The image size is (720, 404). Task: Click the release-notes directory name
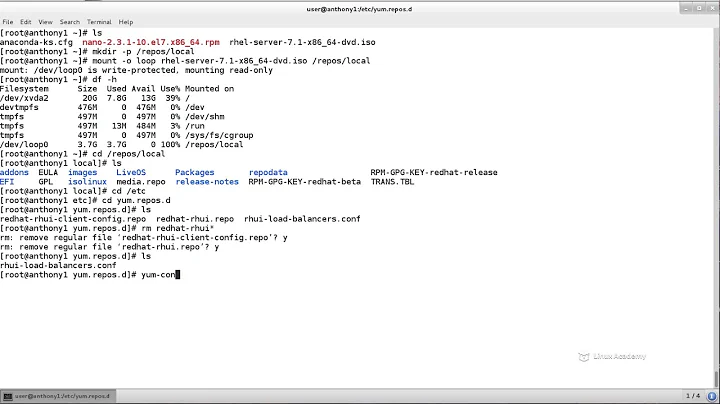tap(207, 182)
